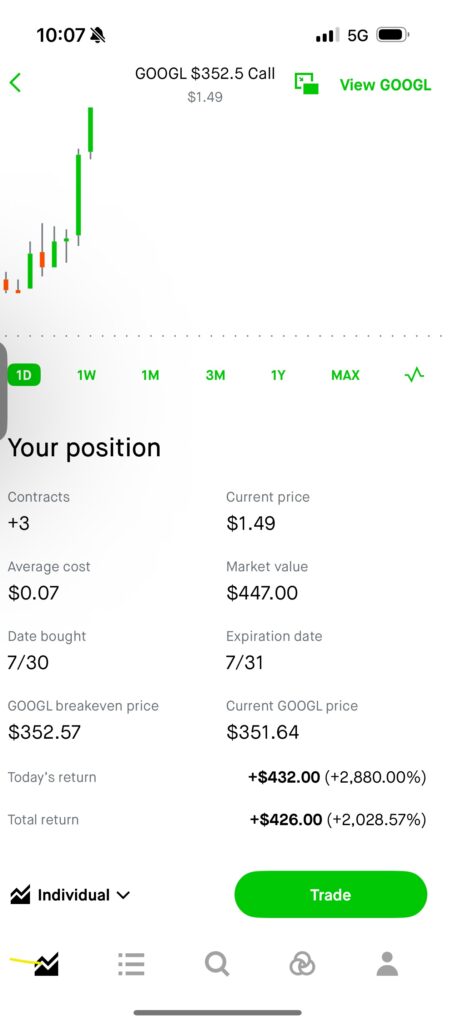Open the interlocking rings tab
453x1024 pixels.
(x=302, y=963)
